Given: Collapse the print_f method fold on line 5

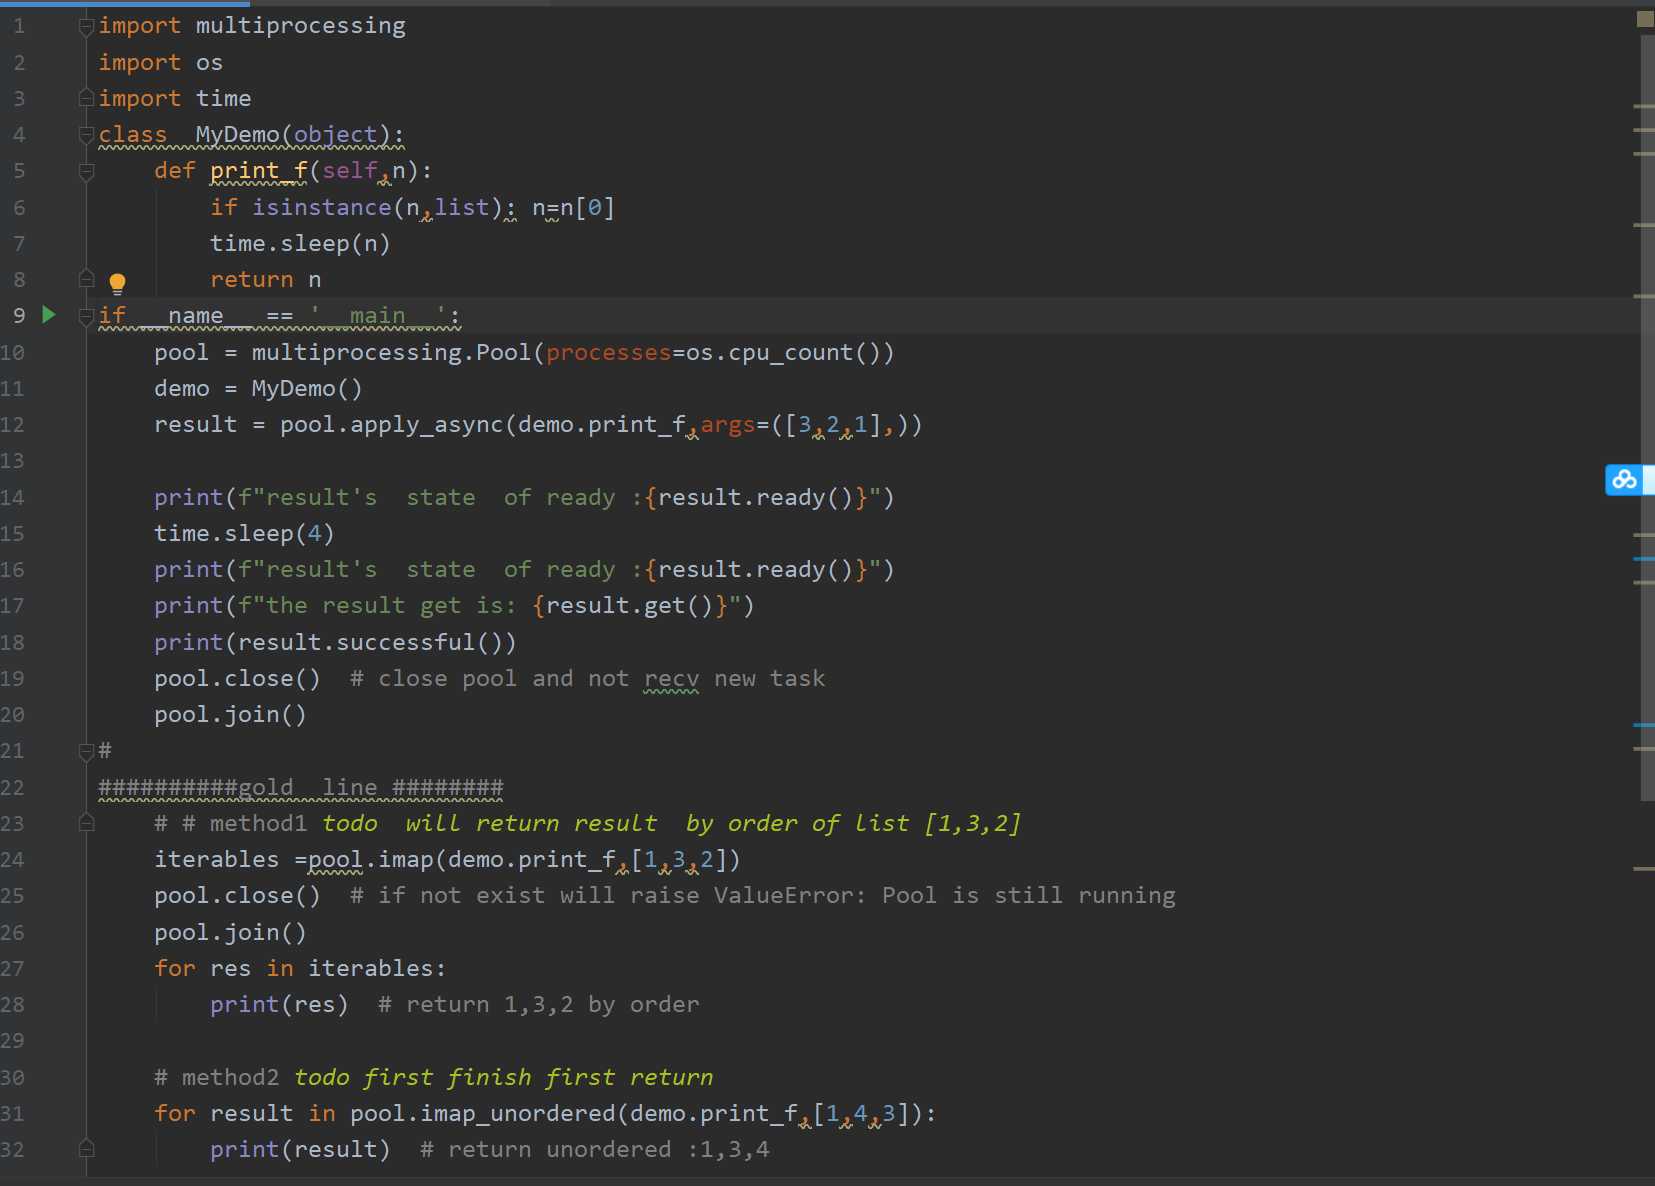Looking at the screenshot, I should (x=87, y=171).
